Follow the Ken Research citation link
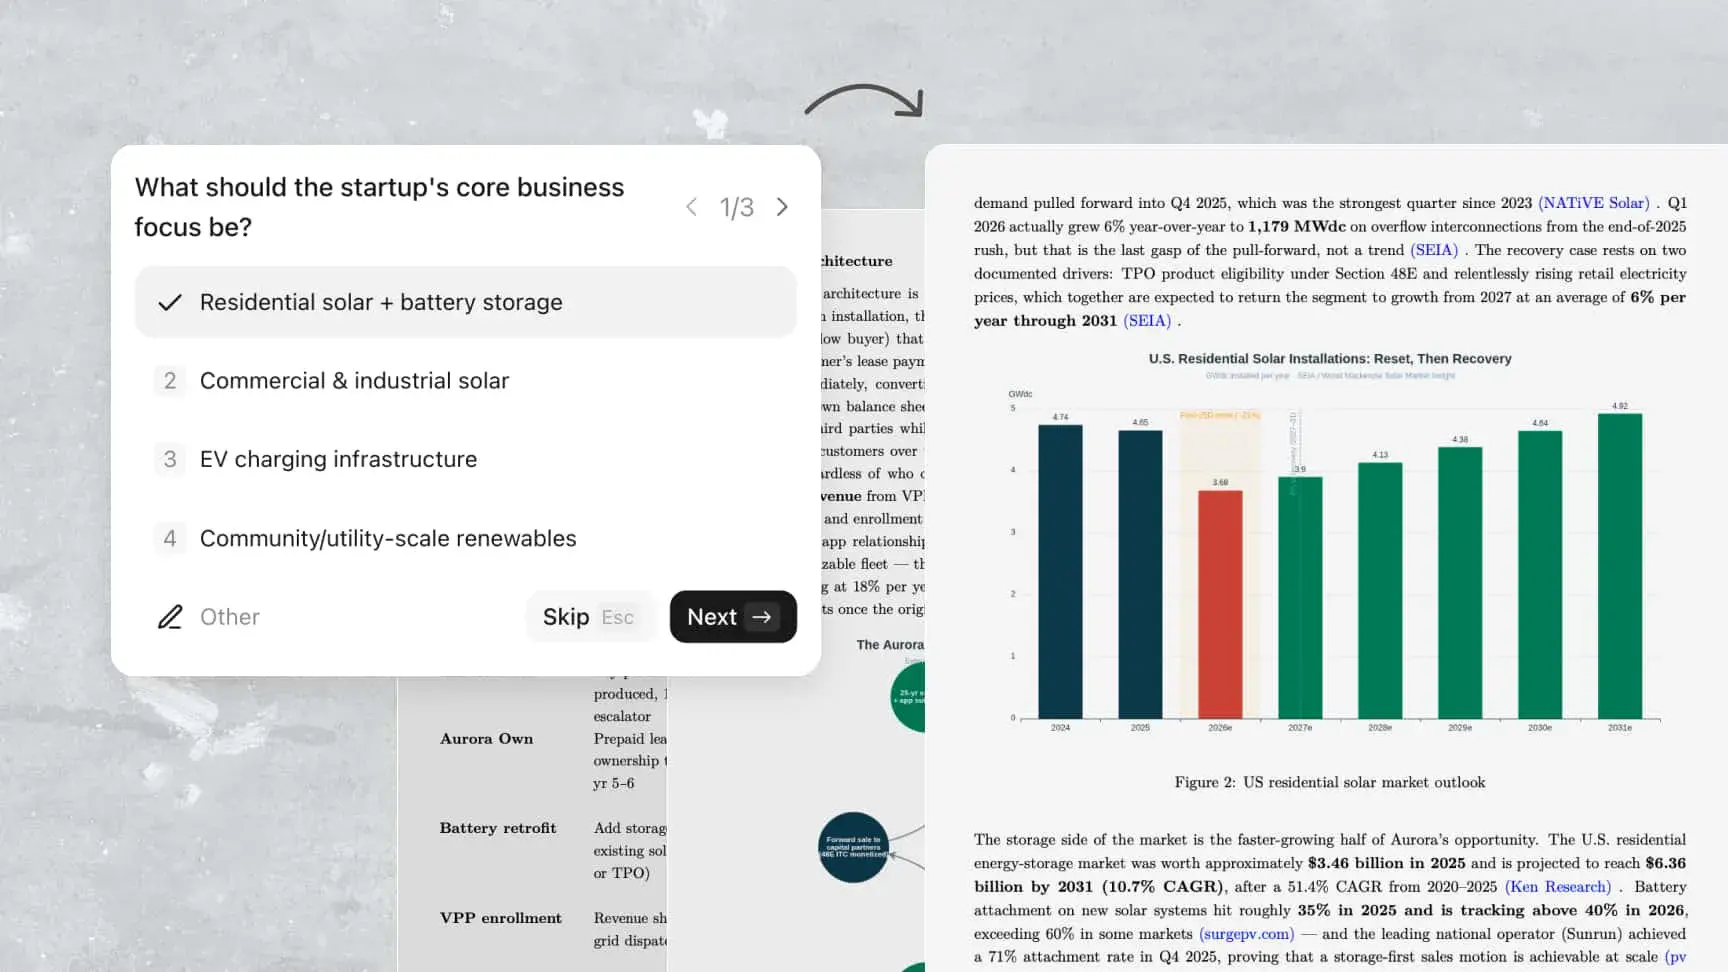Viewport: 1728px width, 972px height. click(x=1558, y=887)
